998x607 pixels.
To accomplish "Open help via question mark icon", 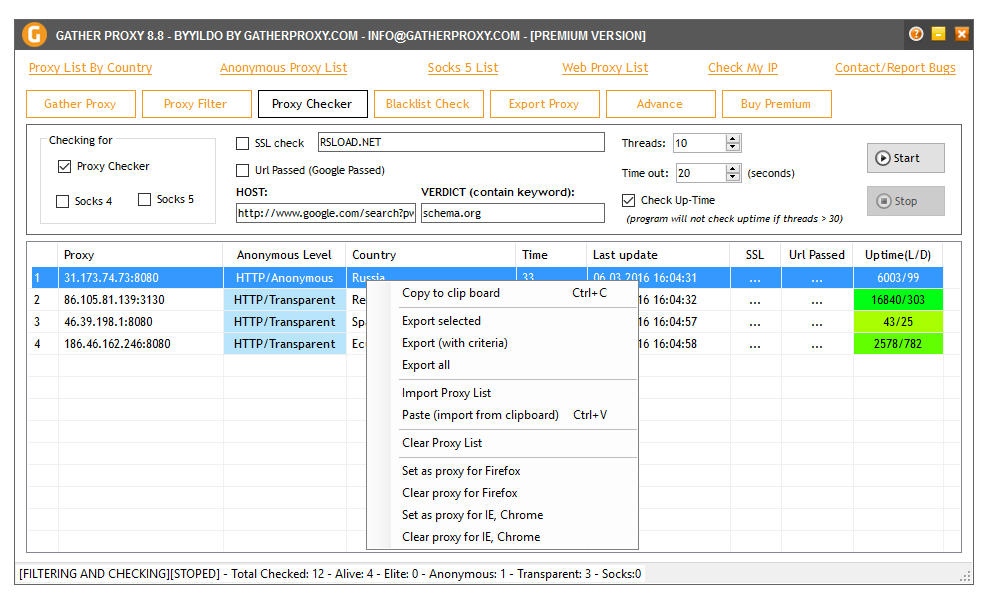I will tap(916, 34).
